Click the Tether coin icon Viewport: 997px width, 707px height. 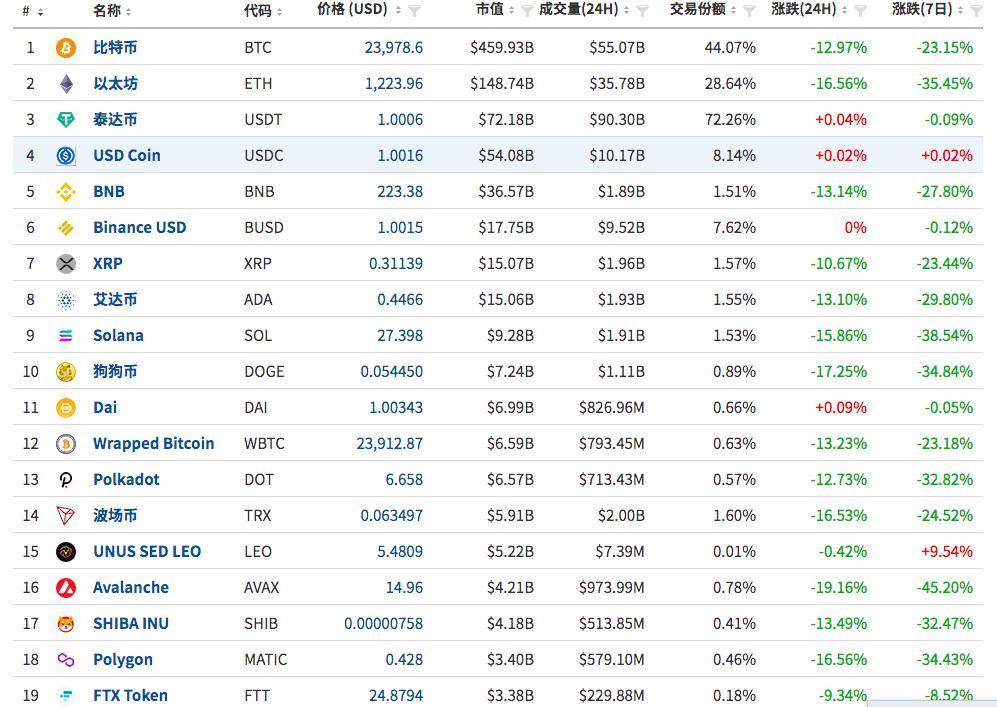click(x=65, y=119)
